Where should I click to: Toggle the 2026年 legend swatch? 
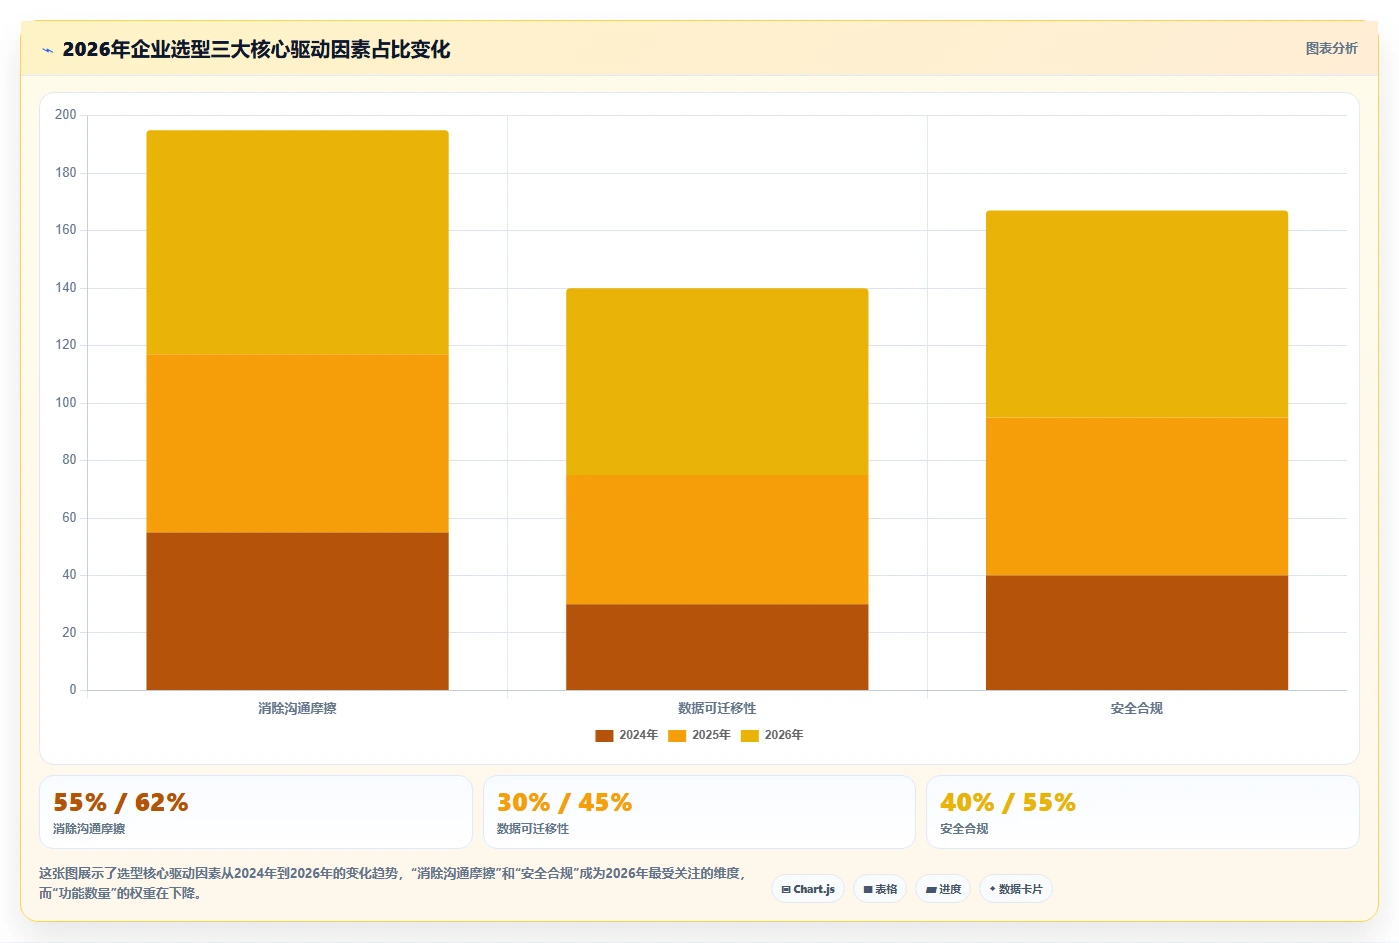click(750, 735)
